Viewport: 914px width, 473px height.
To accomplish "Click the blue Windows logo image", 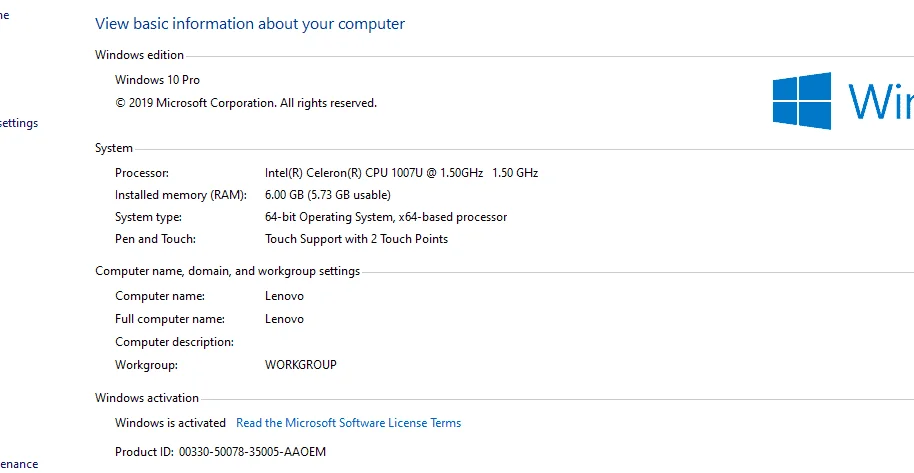I will (801, 100).
